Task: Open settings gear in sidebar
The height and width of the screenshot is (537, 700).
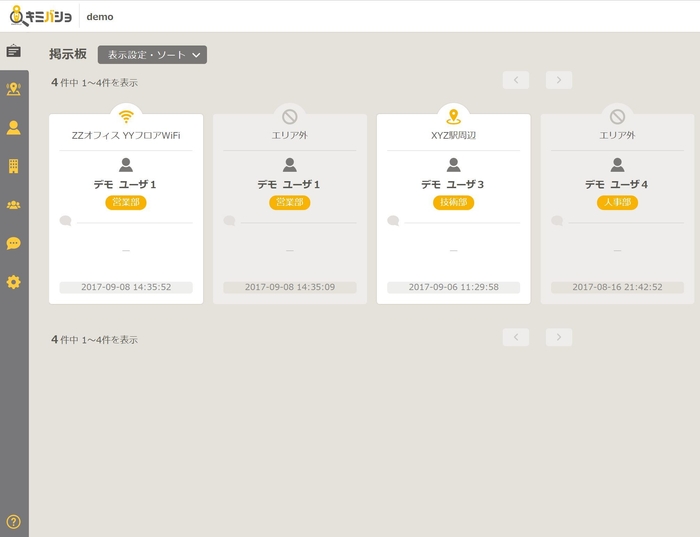Action: click(x=13, y=282)
